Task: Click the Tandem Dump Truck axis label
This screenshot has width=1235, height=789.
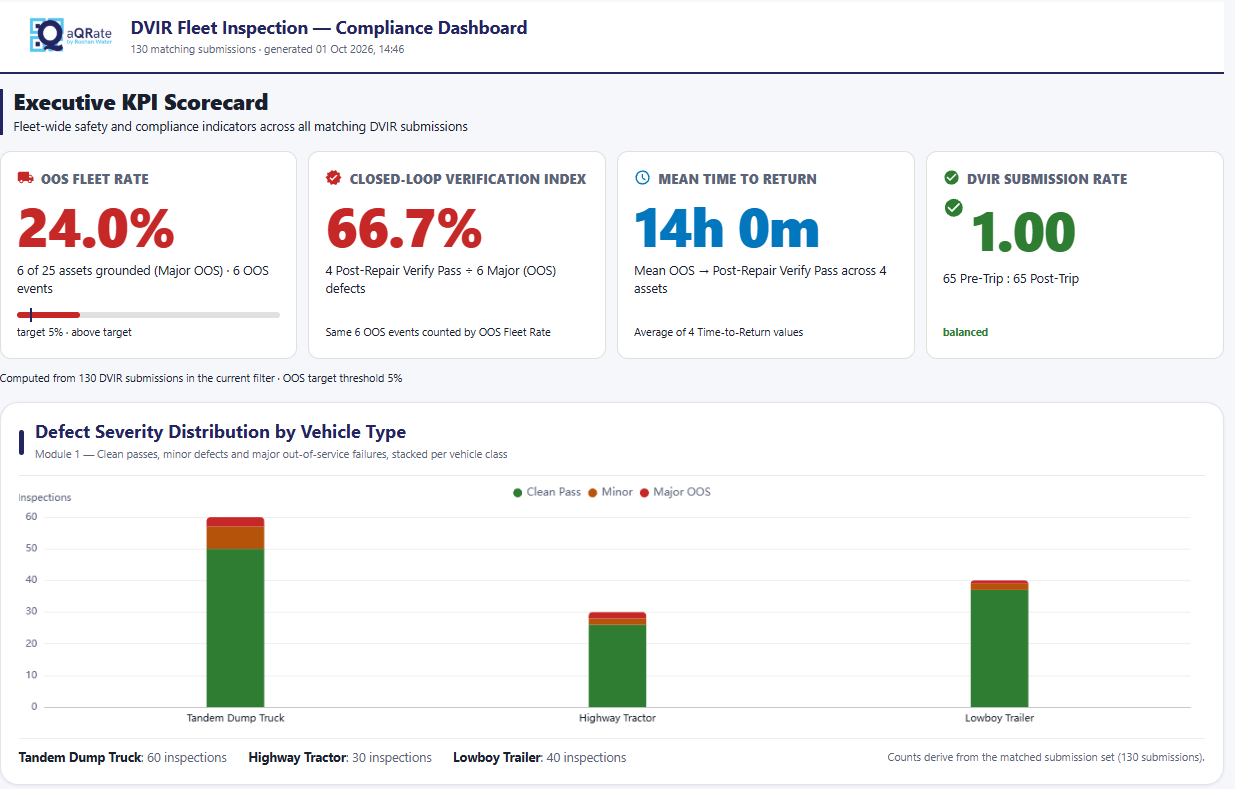Action: pyautogui.click(x=235, y=718)
